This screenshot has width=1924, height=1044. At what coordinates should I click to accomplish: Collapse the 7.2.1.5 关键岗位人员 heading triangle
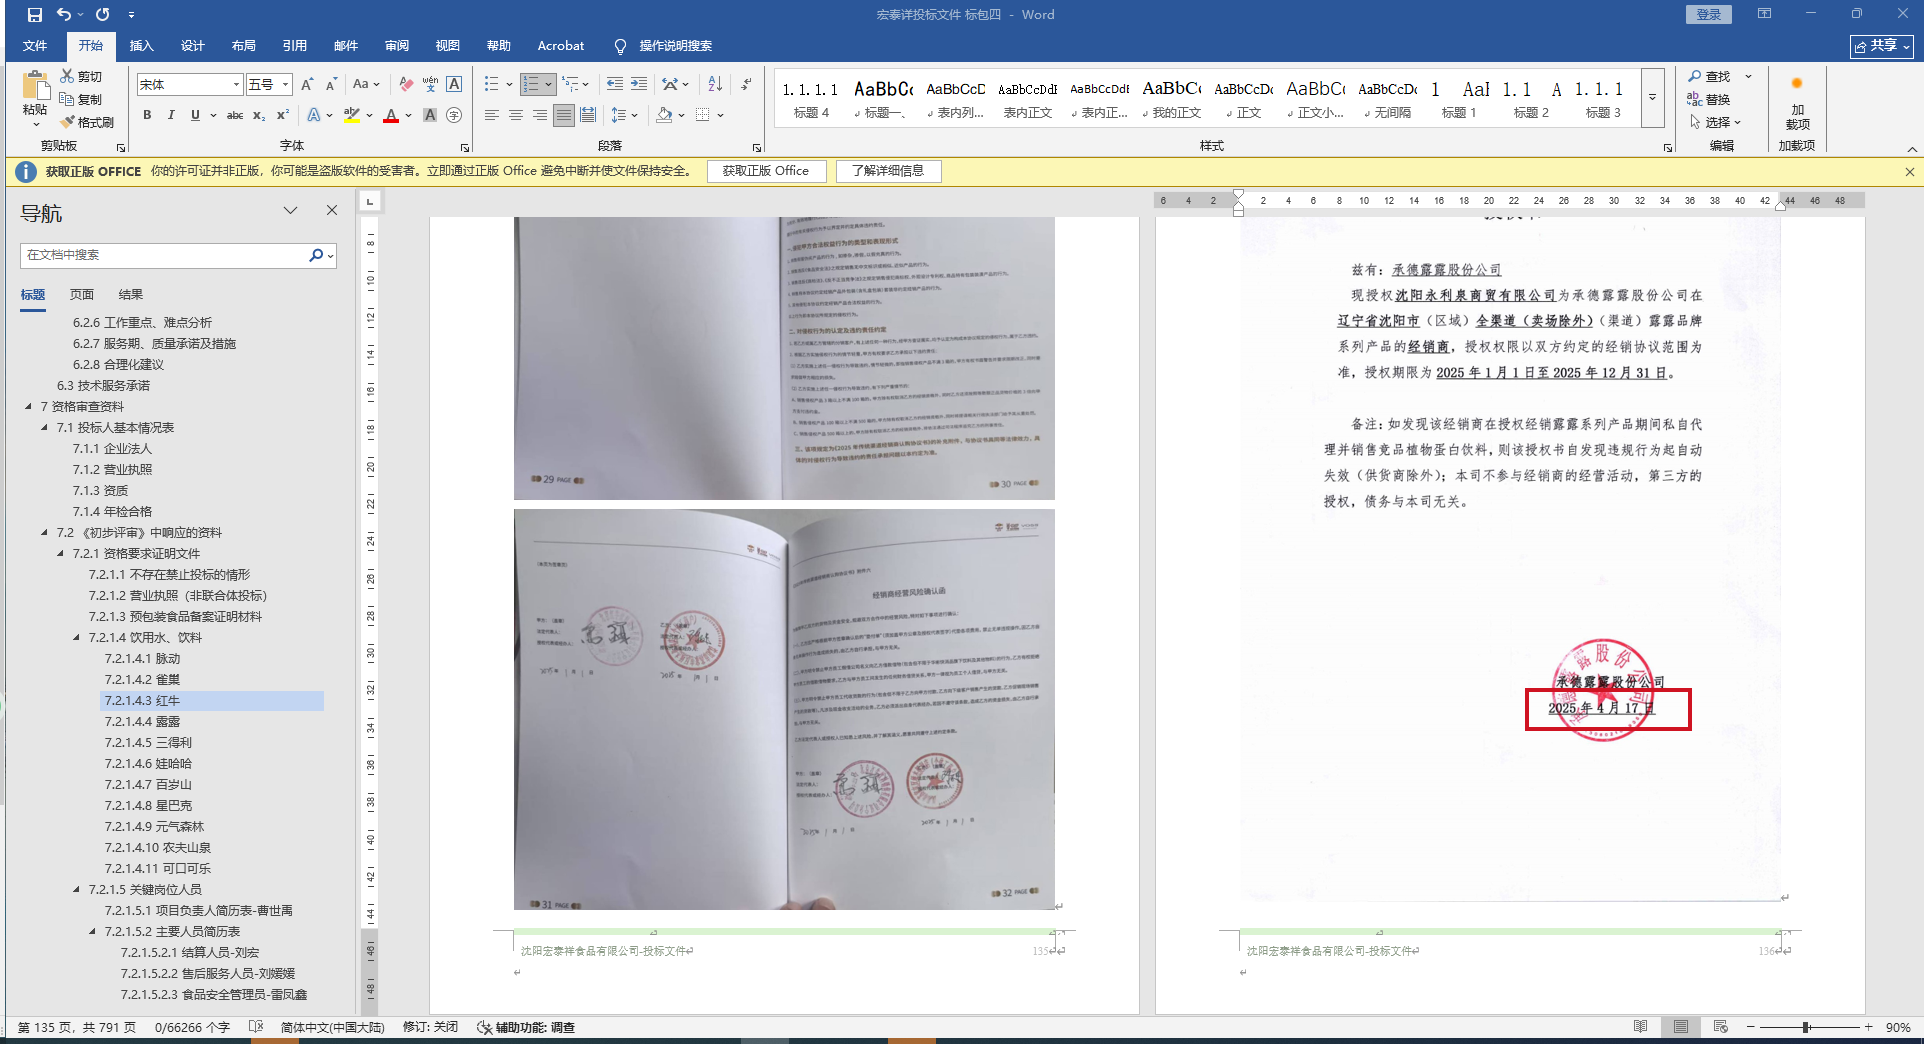76,889
